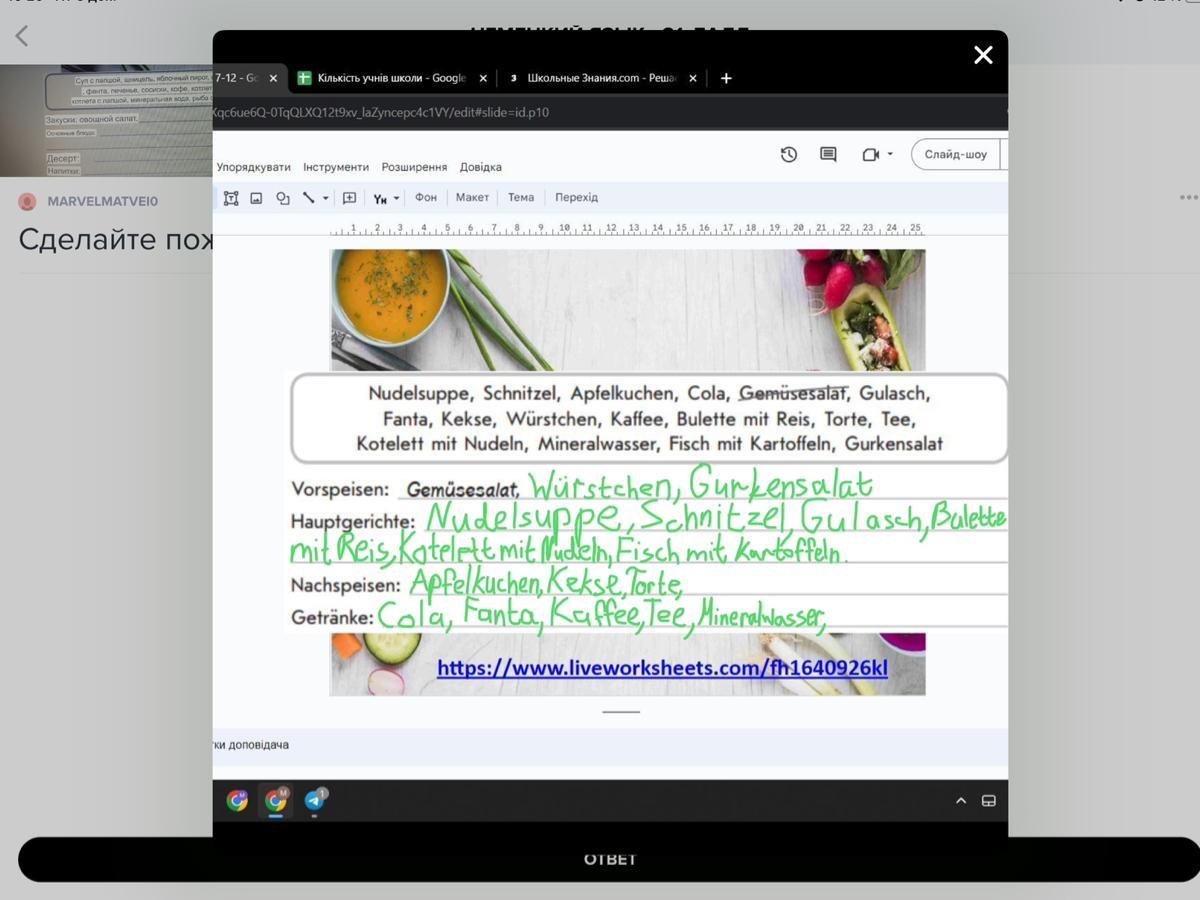Open the Упорядкувати menu
The width and height of the screenshot is (1200, 900).
(254, 167)
